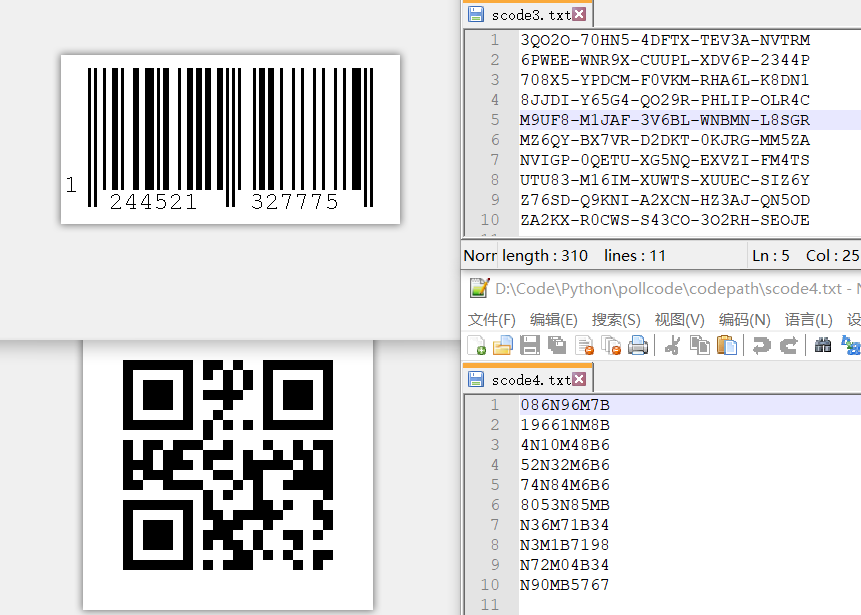Click the line Z76SD-Q9KNI-A2XCN-HZ3AJ-QN5OD

point(665,200)
